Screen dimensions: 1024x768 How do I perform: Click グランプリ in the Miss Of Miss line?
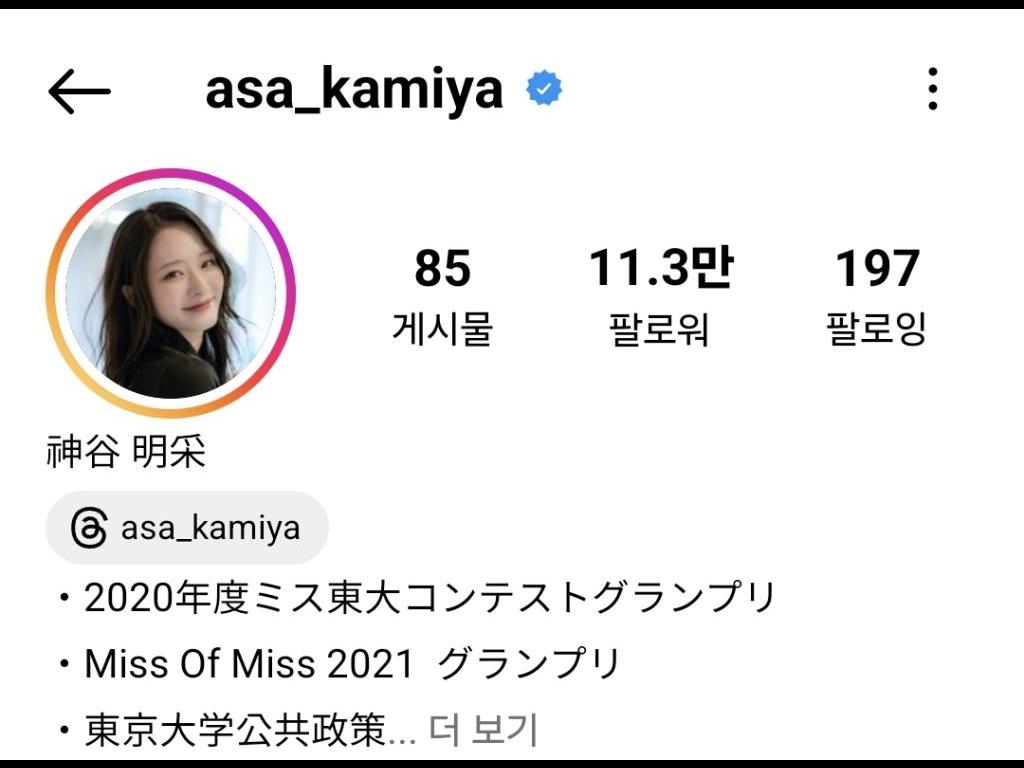click(528, 664)
